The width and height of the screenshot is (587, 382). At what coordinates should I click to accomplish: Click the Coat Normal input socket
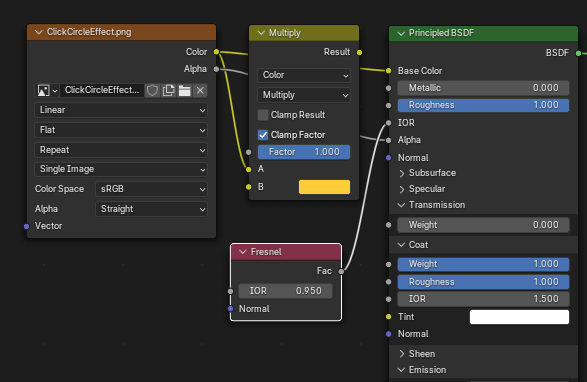[389, 334]
